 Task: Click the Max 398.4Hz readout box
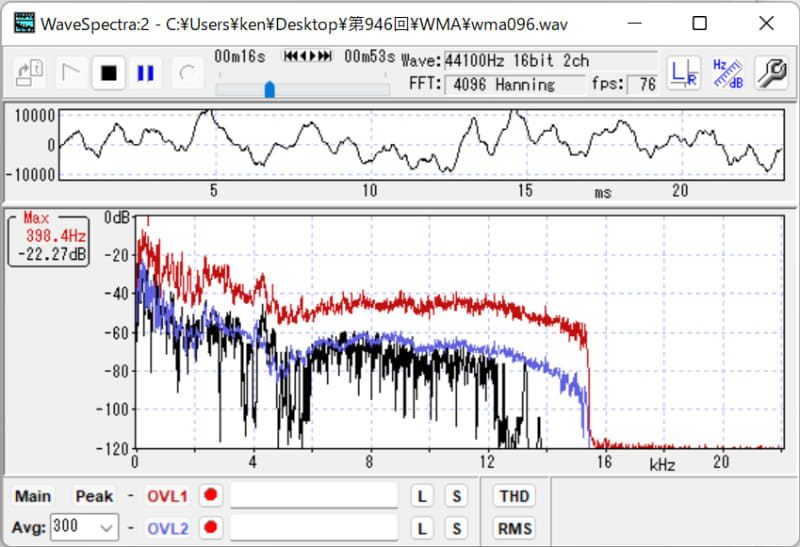(x=49, y=240)
